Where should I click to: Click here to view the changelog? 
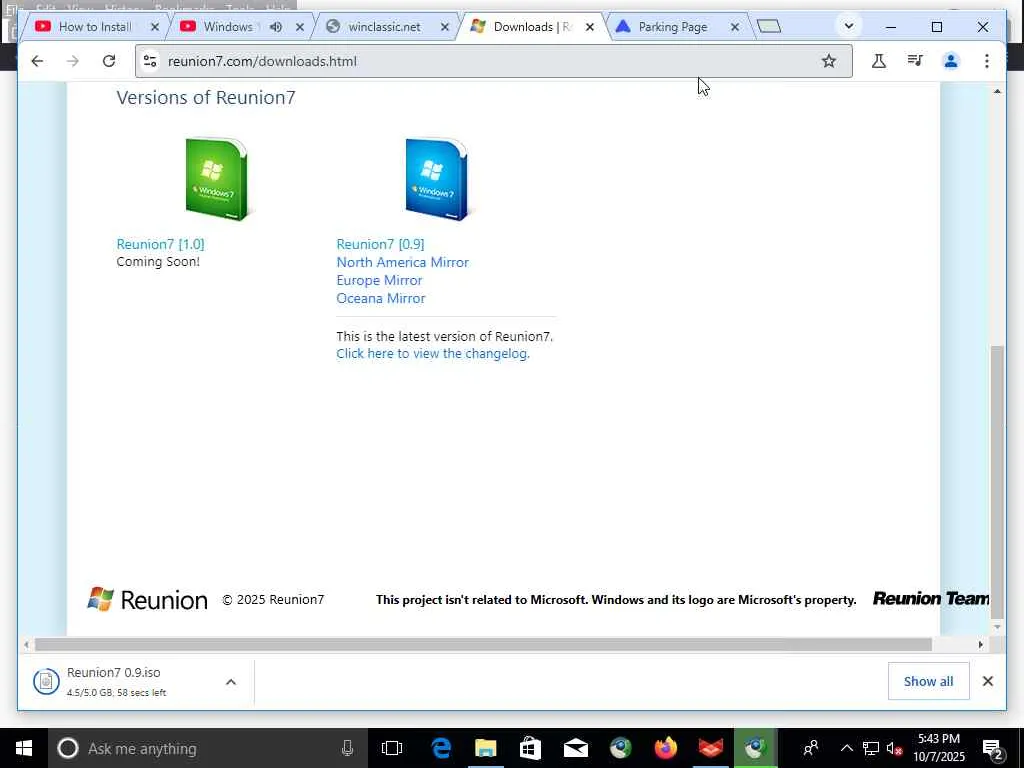pos(432,353)
